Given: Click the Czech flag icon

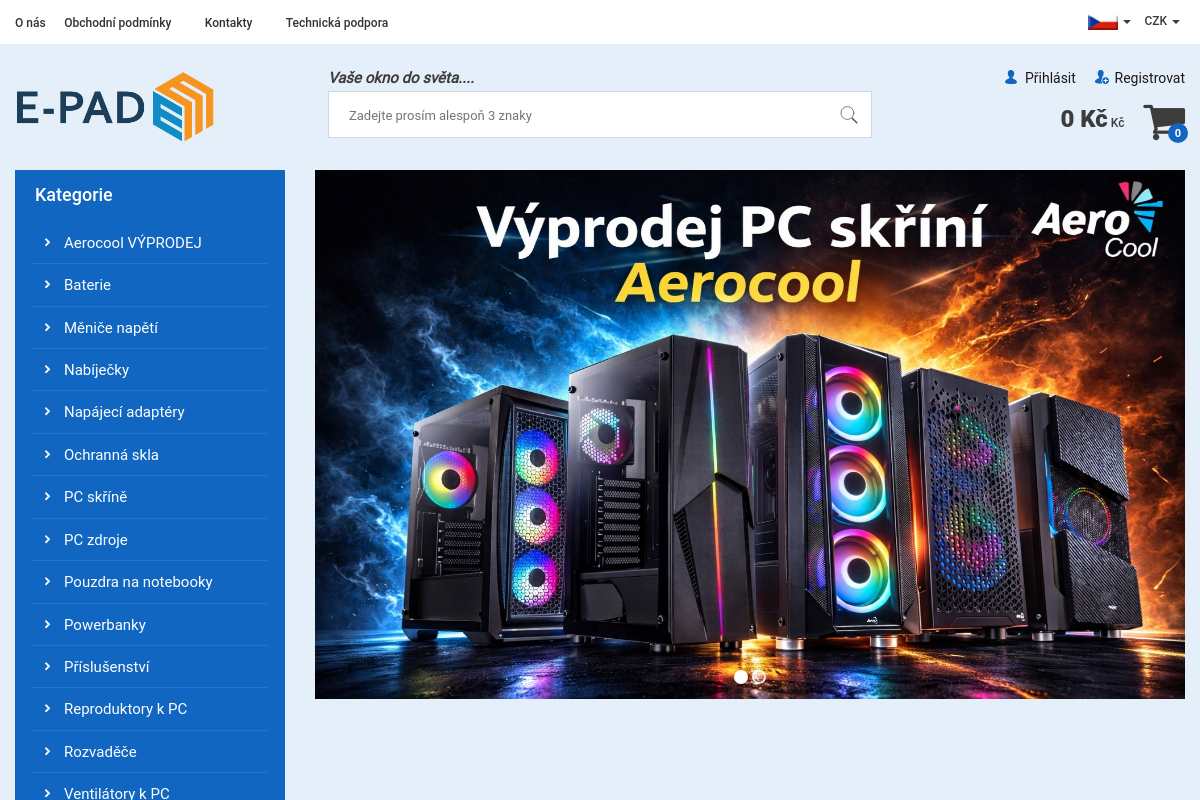Looking at the screenshot, I should (x=1102, y=21).
